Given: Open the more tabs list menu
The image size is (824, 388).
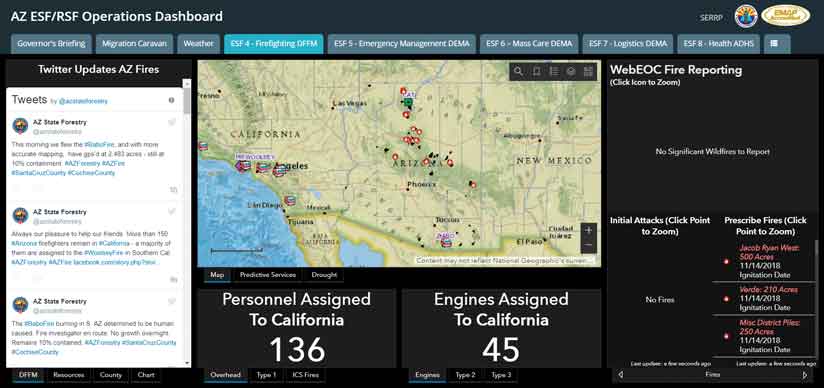Looking at the screenshot, I should click(774, 44).
